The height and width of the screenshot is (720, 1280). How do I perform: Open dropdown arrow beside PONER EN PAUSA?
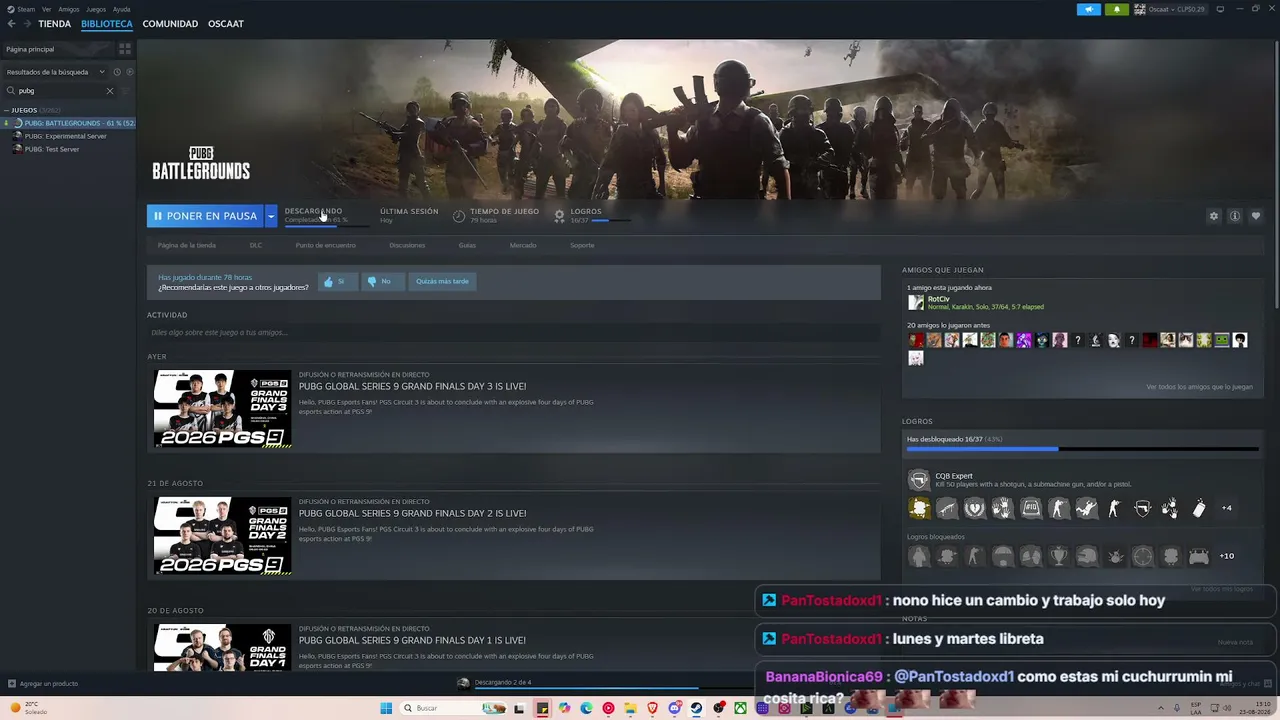(271, 216)
